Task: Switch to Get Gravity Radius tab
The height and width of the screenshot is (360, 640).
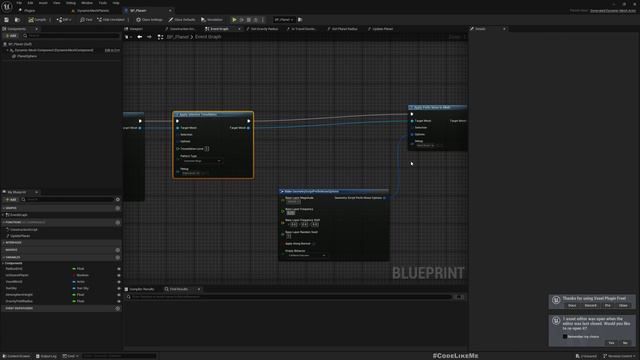Action: (262, 29)
